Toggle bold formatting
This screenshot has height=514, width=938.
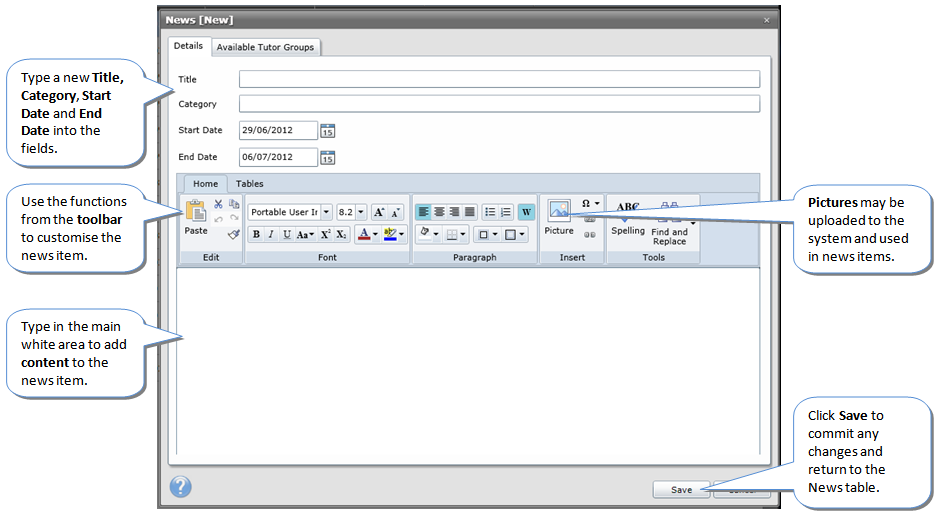pos(256,234)
